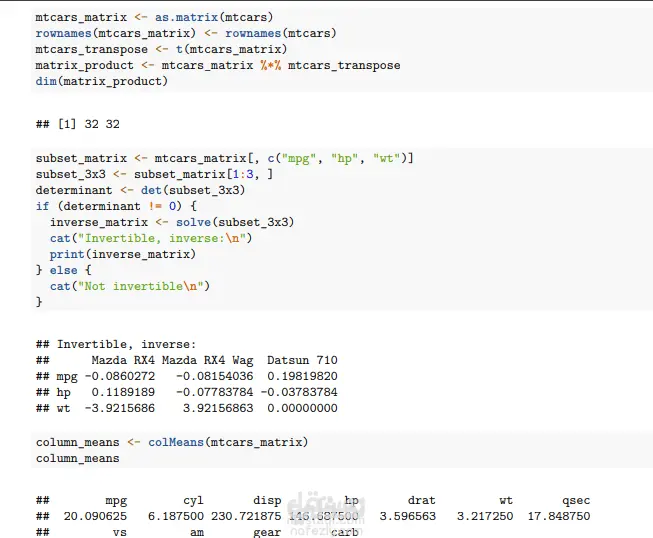Image resolution: width=653 pixels, height=538 pixels.
Task: Click the value 0.19819820 in output
Action: 302,376
